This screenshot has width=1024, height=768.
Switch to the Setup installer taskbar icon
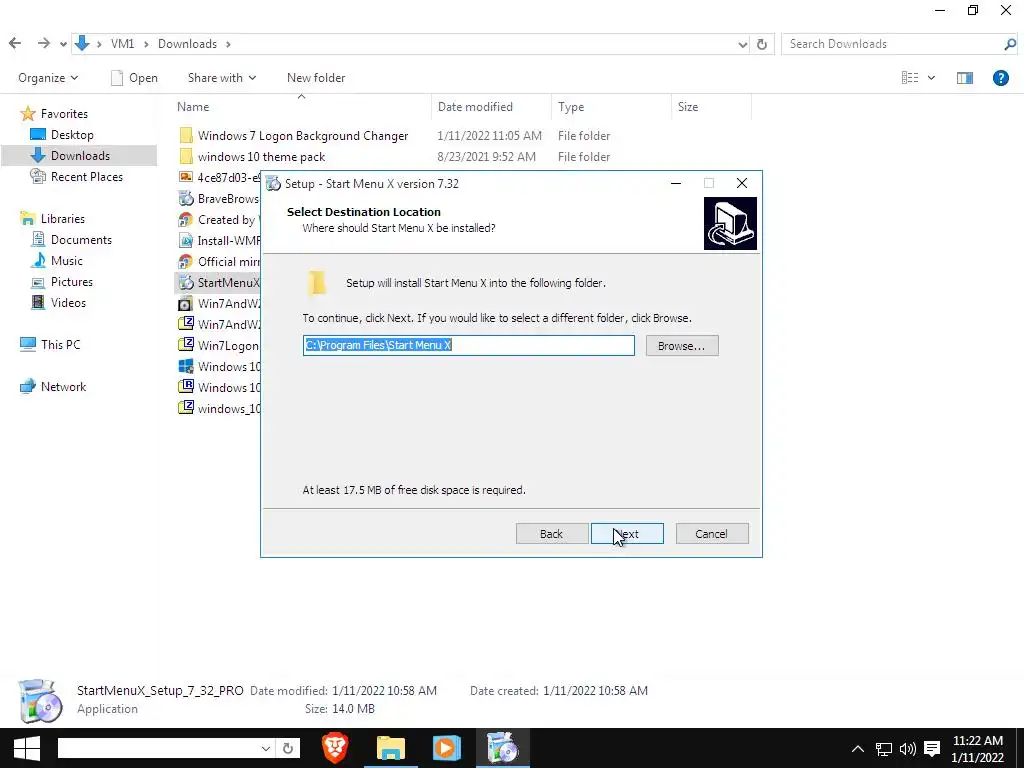[502, 748]
